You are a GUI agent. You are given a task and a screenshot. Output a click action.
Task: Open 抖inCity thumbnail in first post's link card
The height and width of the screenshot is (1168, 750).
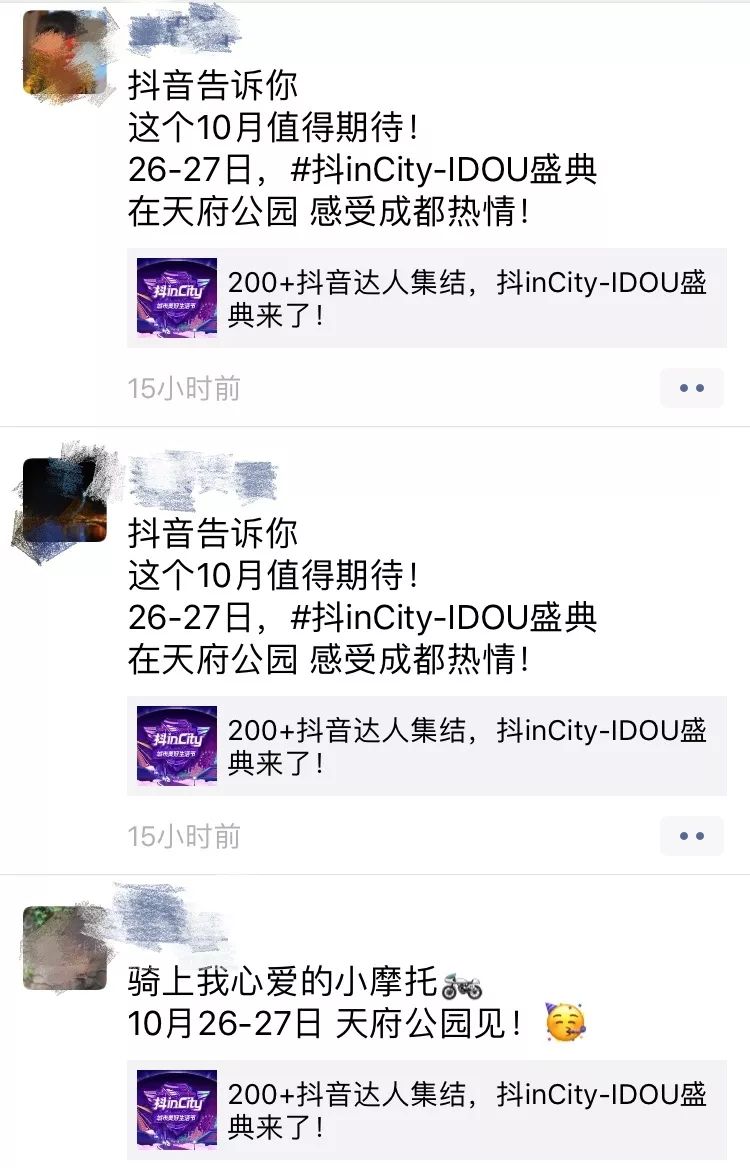click(177, 298)
